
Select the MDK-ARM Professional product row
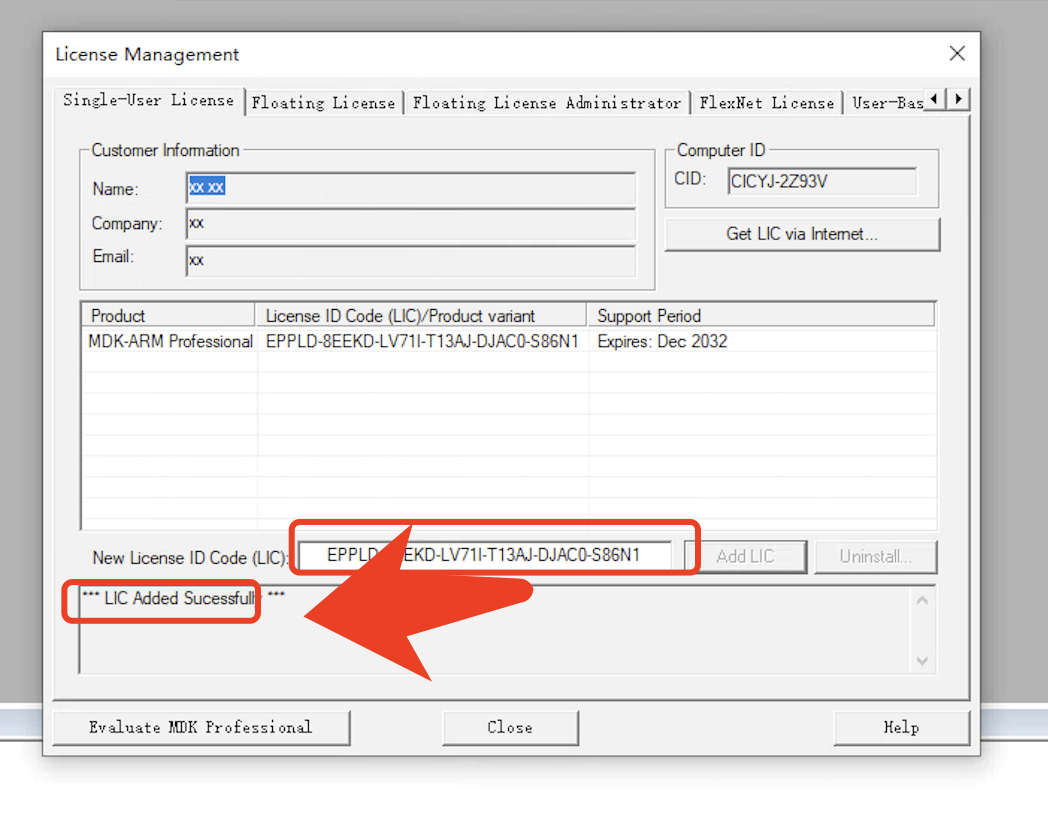coord(508,341)
